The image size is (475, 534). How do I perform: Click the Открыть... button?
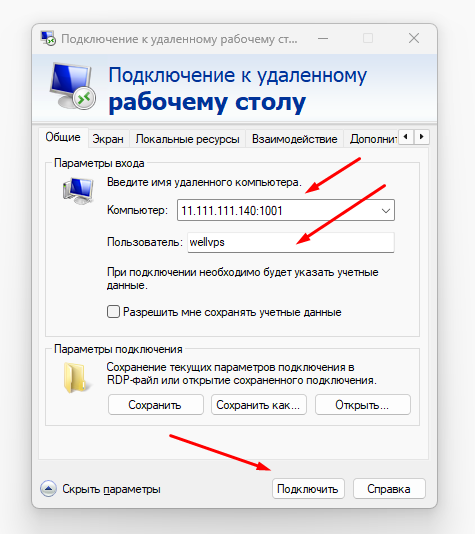[363, 405]
